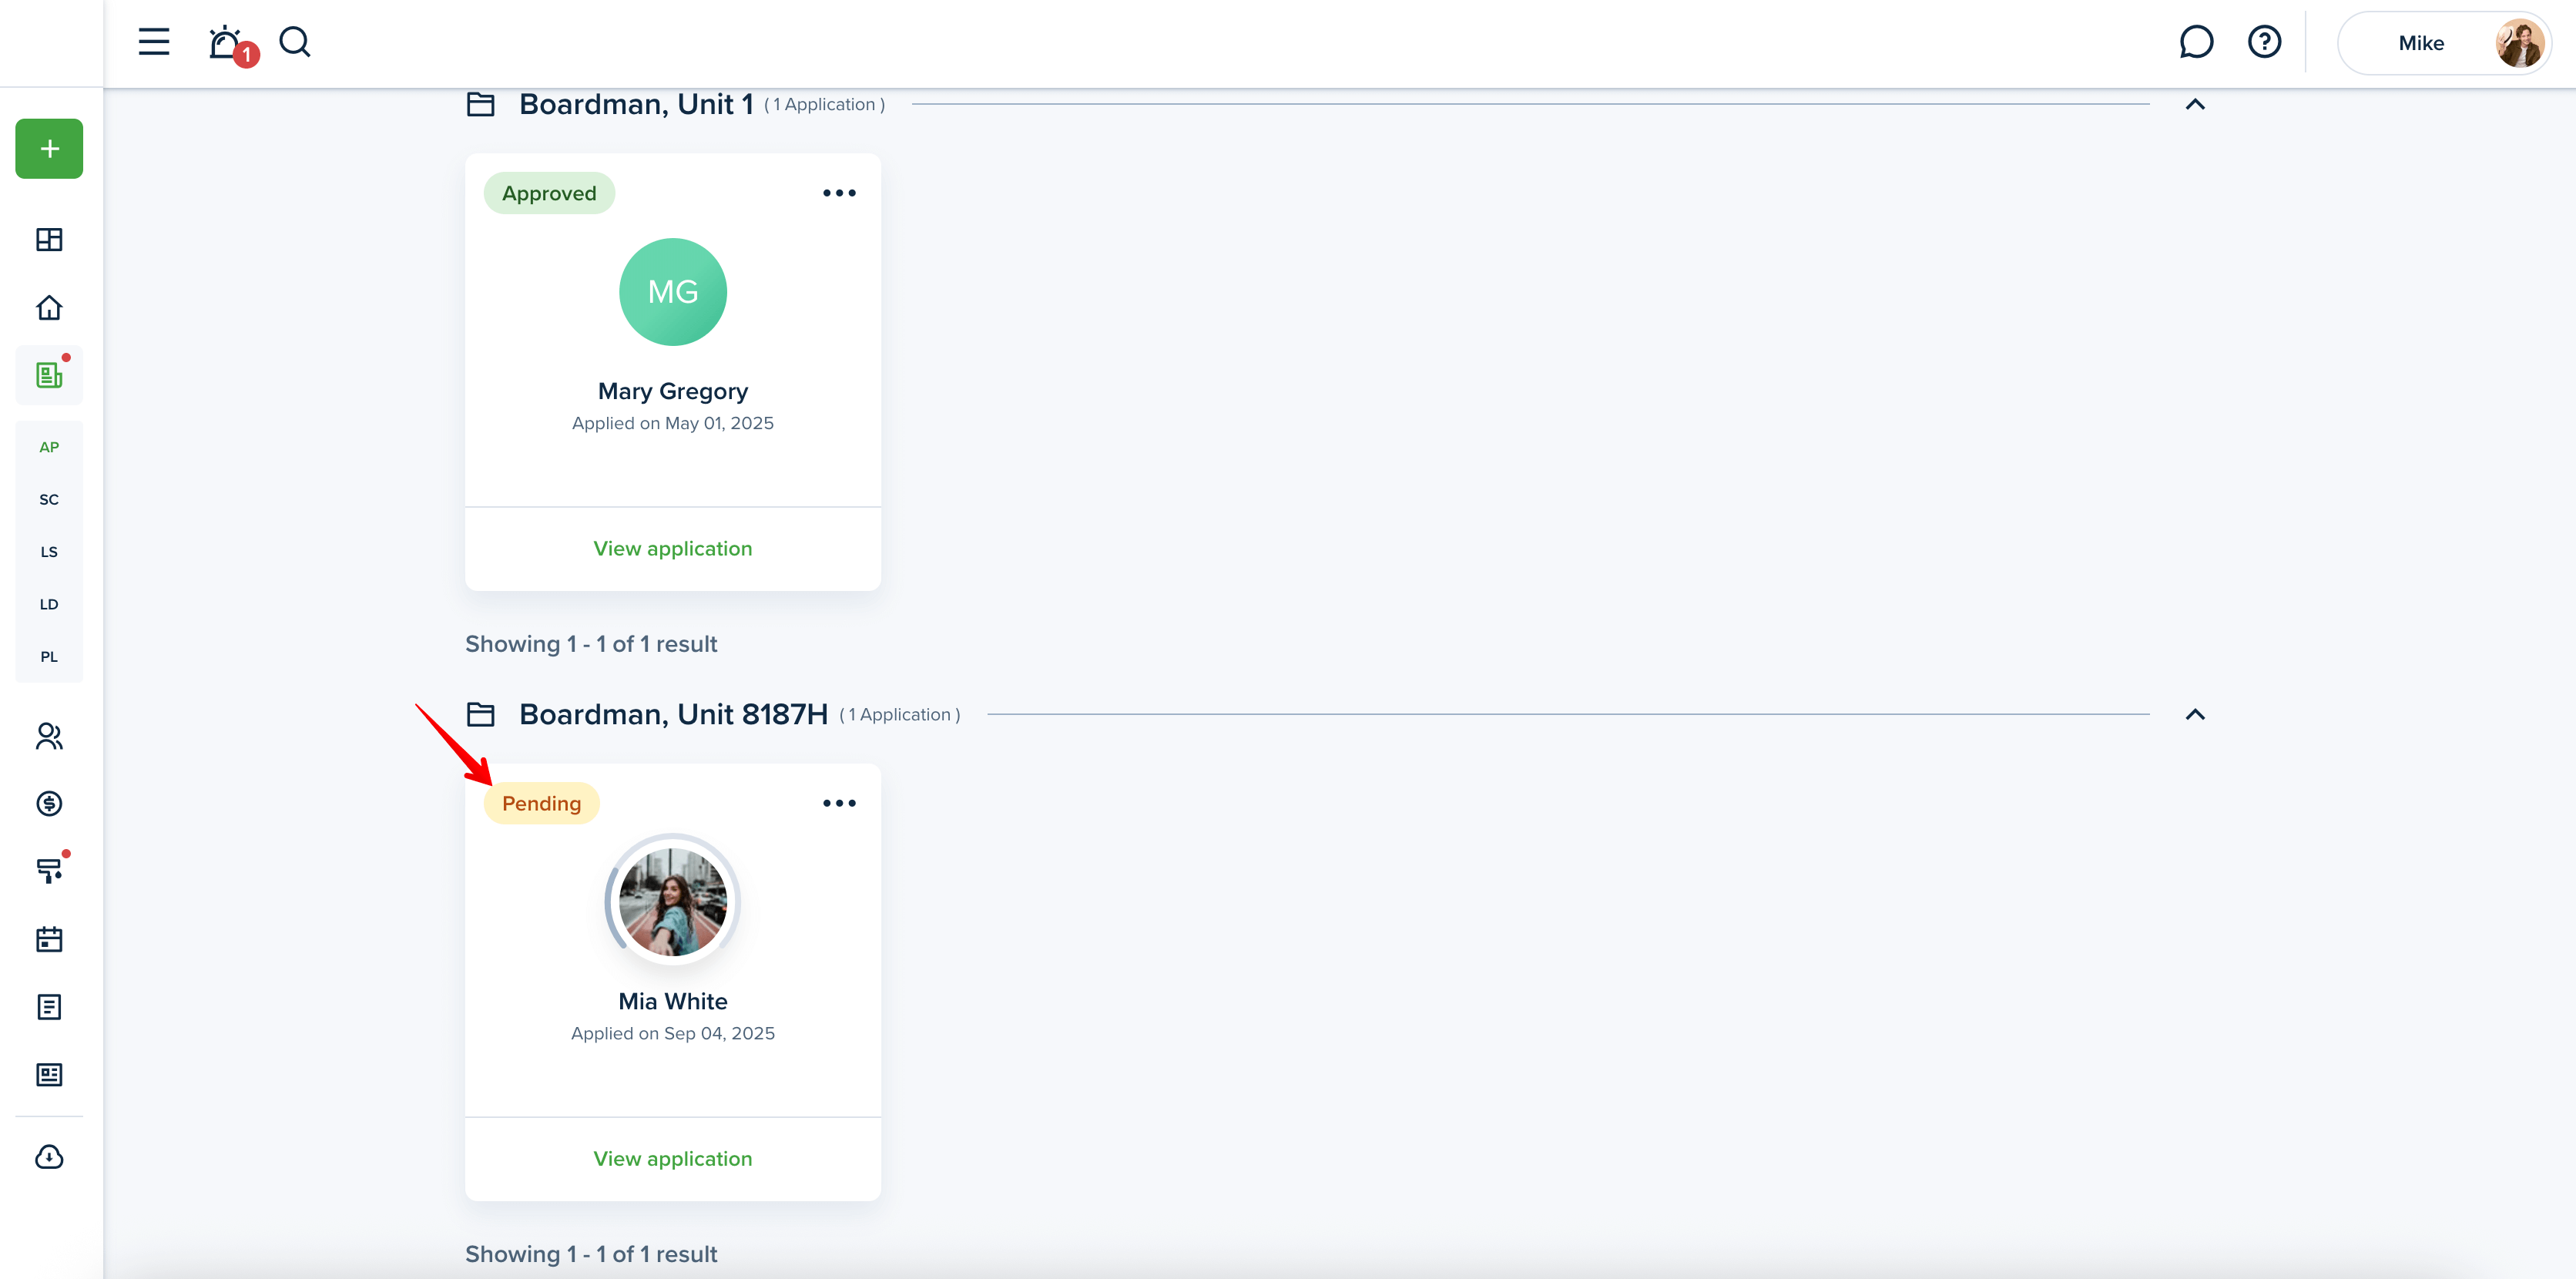Open the maintenance paint roller icon

point(49,870)
